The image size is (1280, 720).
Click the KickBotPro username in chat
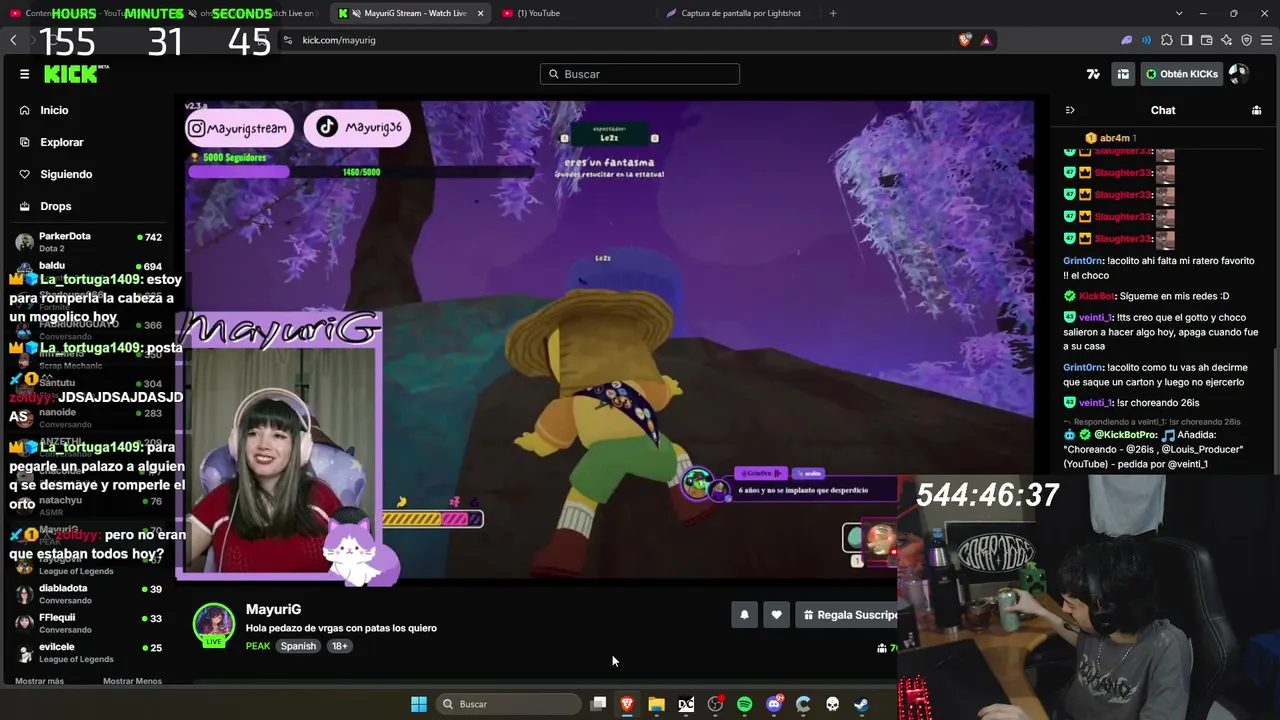[1125, 435]
